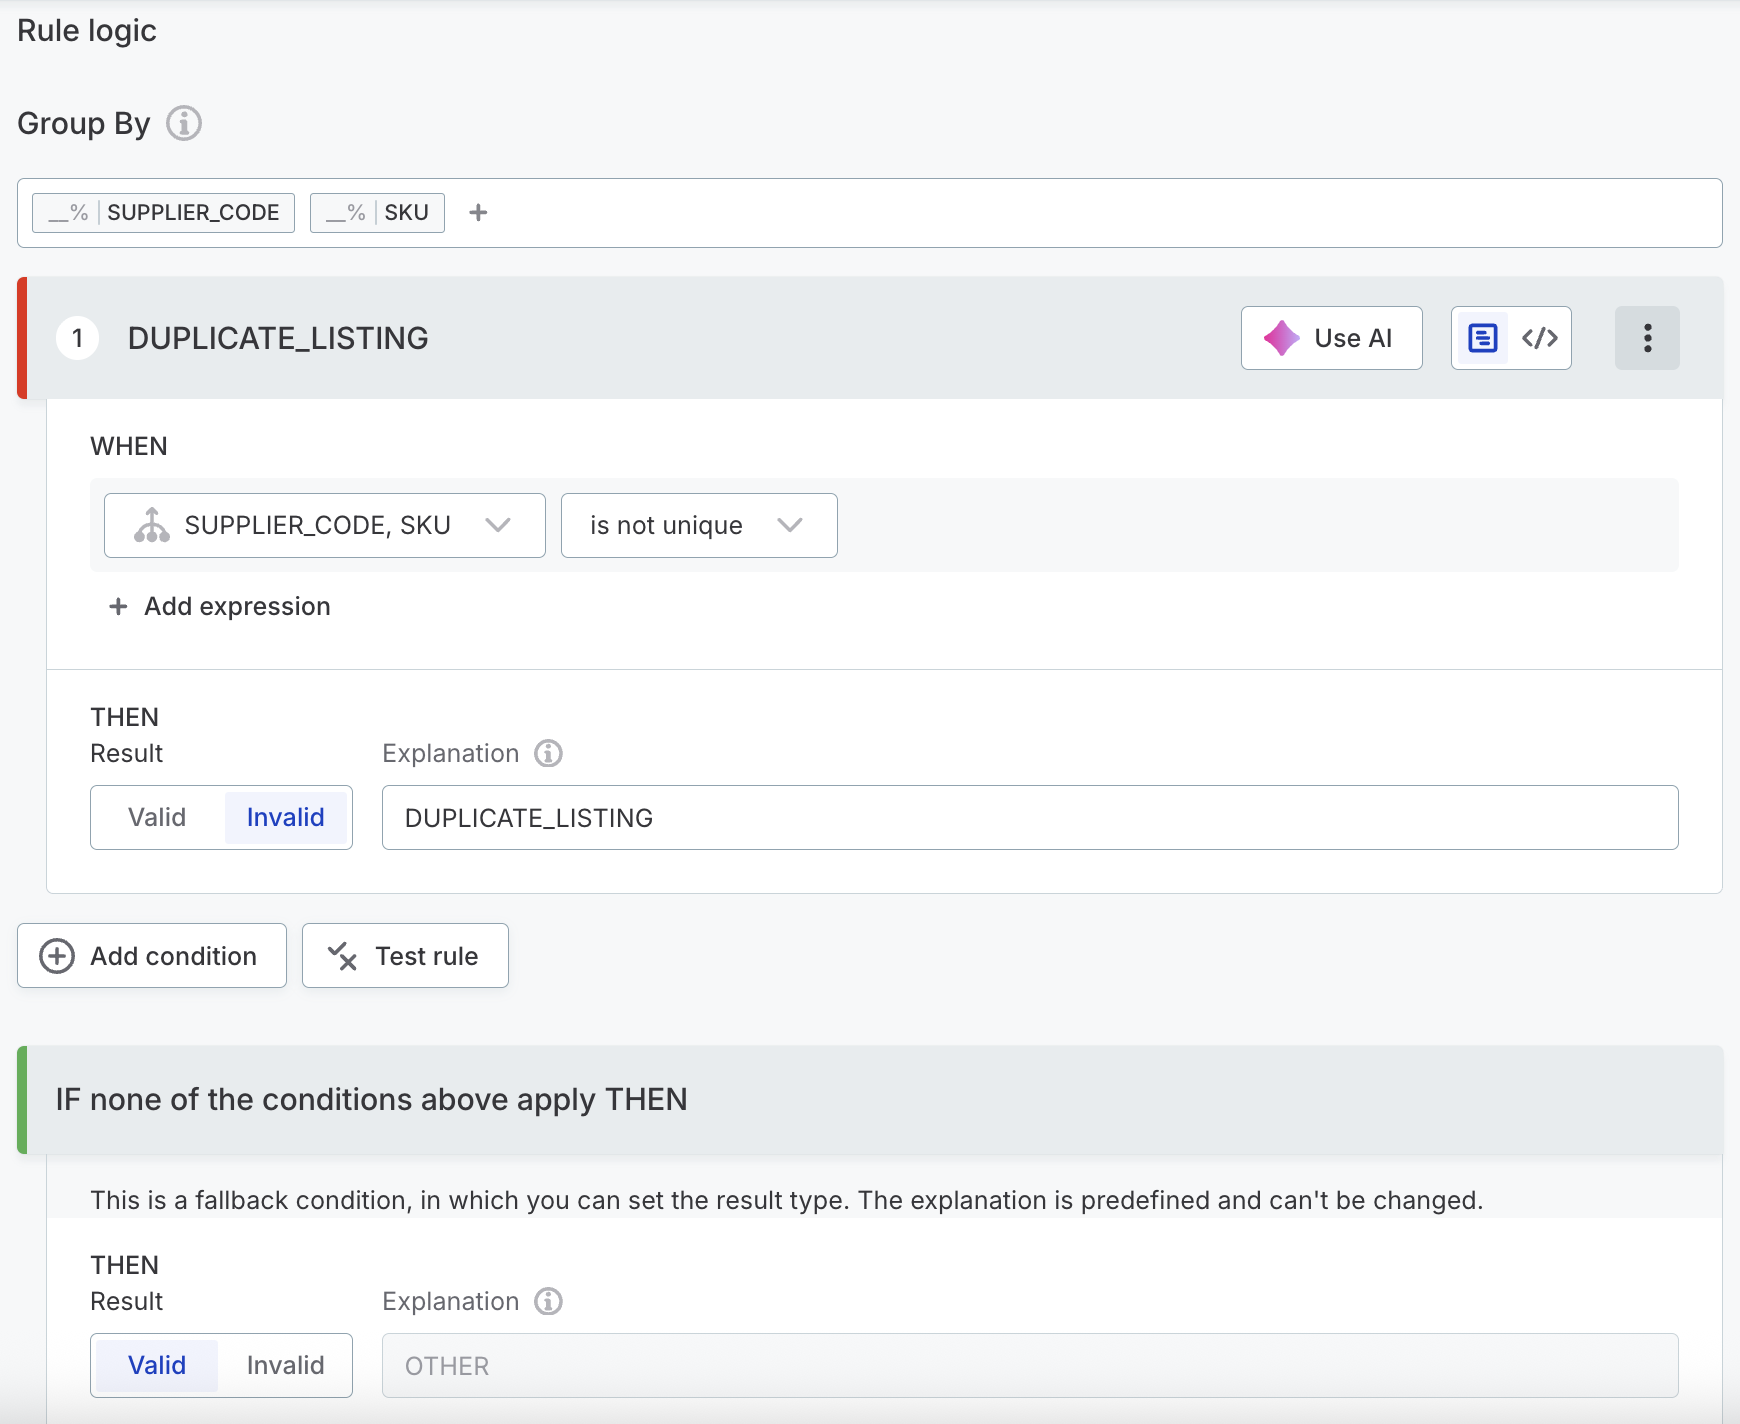The height and width of the screenshot is (1424, 1740).
Task: Set the DUPLICATE_LISTING result to Invalid
Action: tap(285, 817)
